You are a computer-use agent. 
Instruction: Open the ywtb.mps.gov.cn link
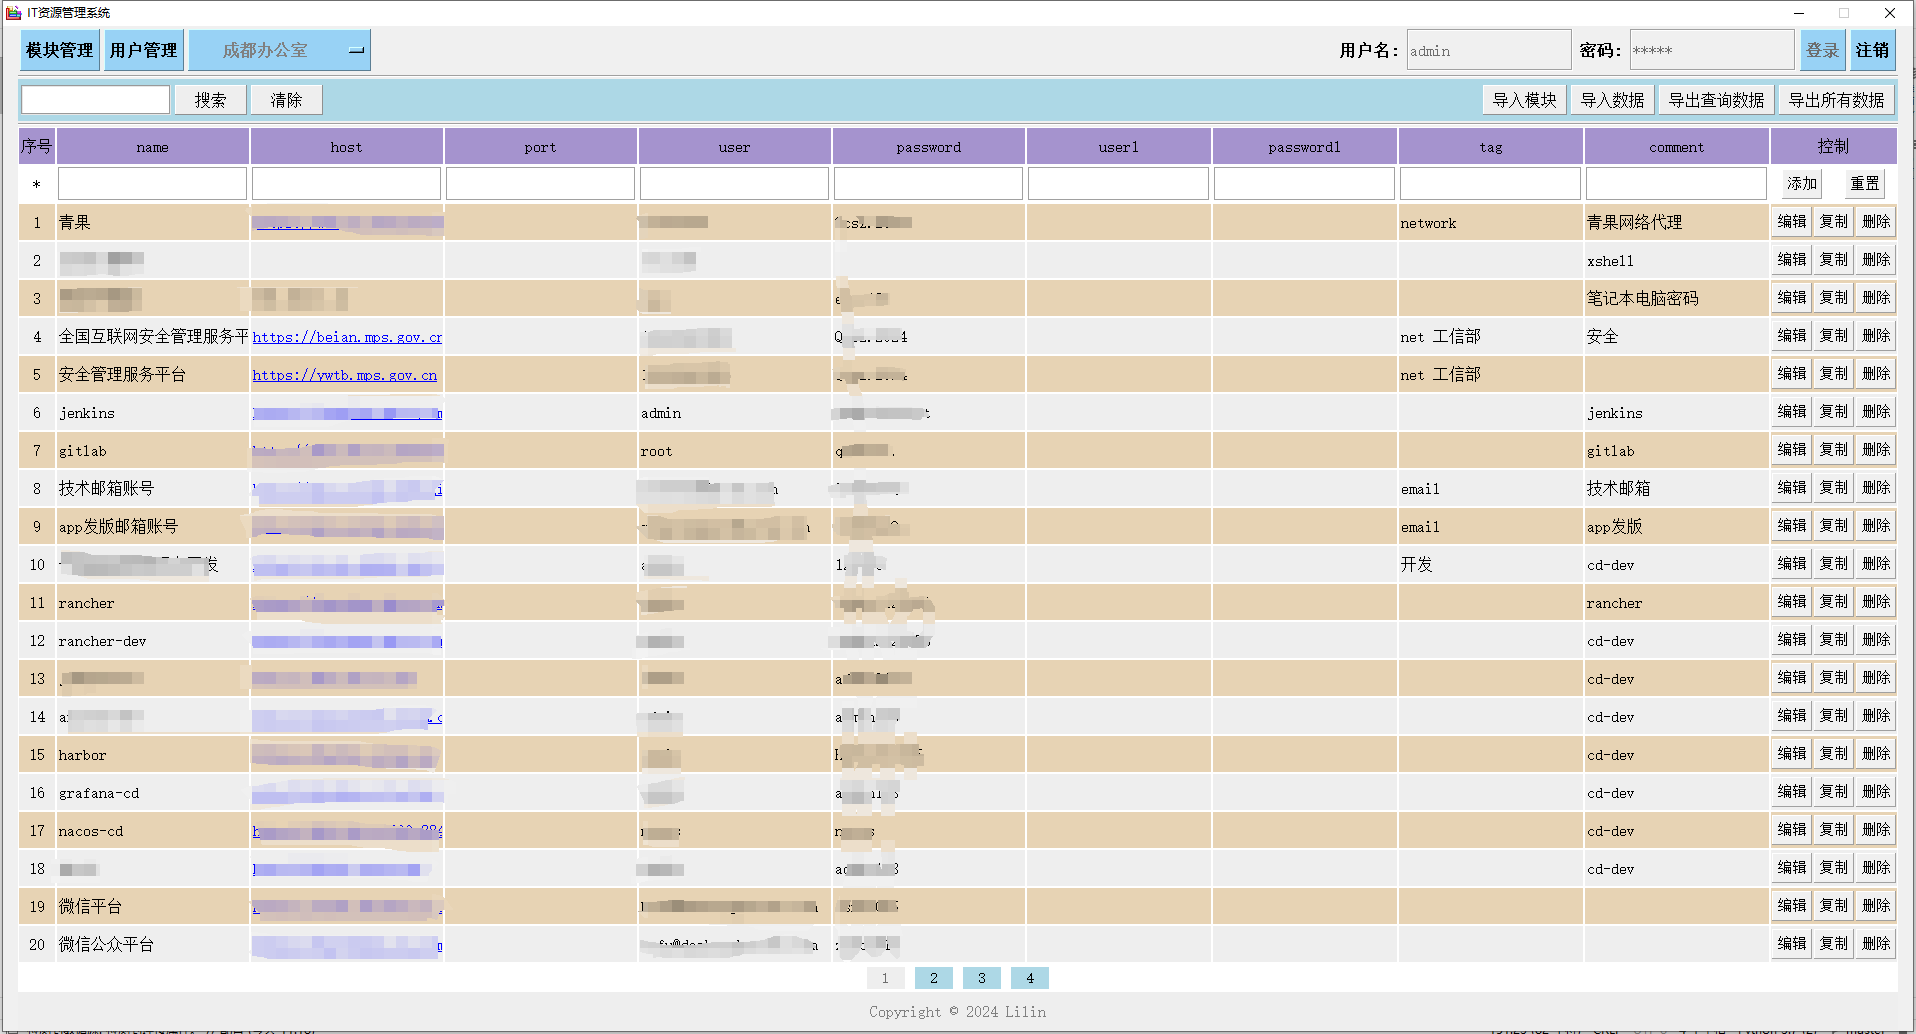(x=345, y=375)
